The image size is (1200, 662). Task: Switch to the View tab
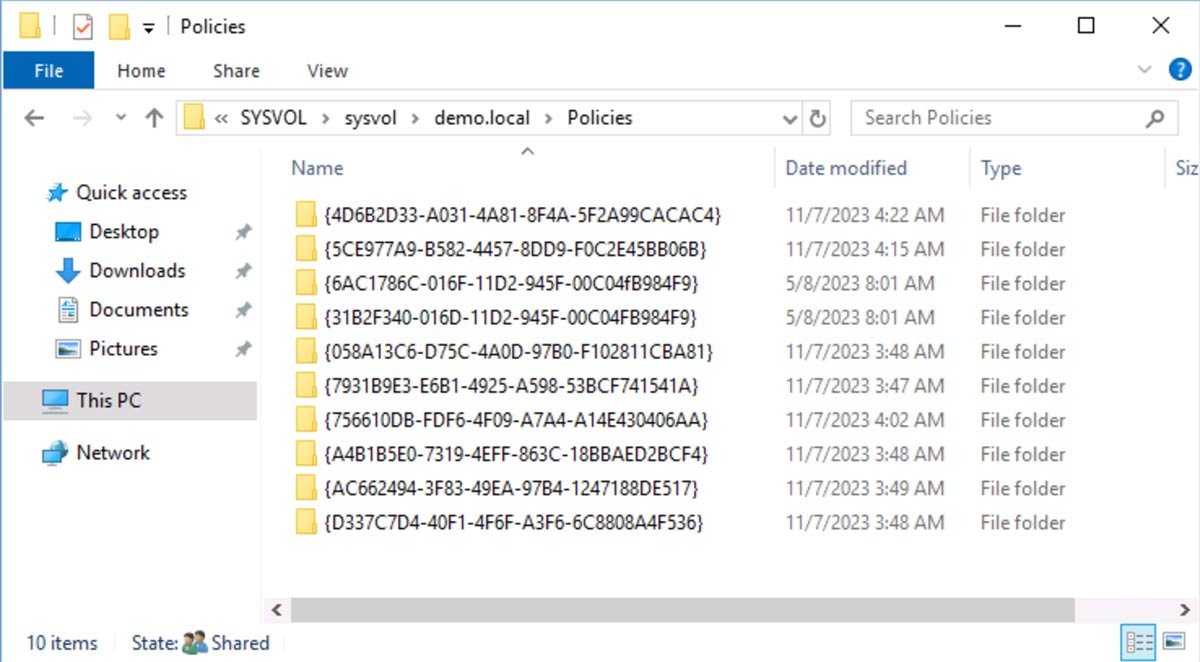click(x=326, y=71)
